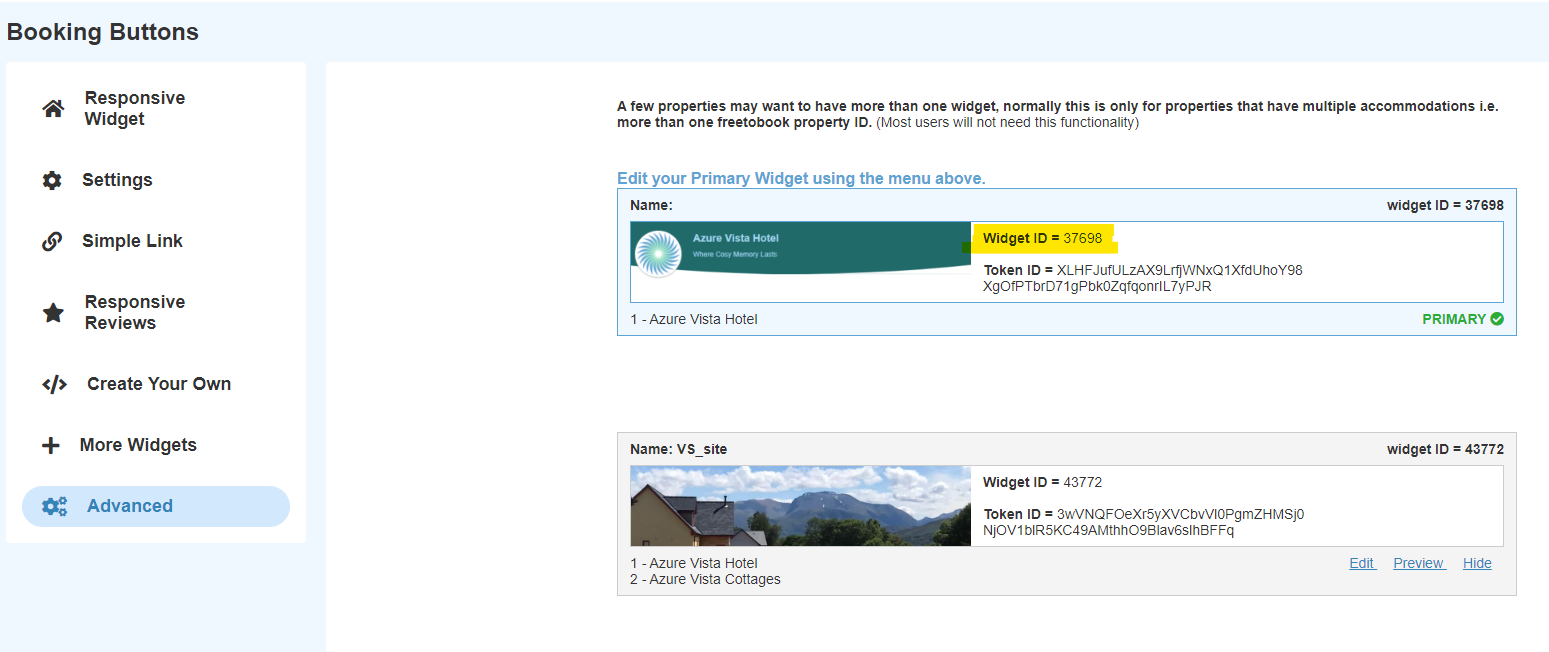1549x652 pixels.
Task: Click the double gears icon for Advanced
Action: click(x=54, y=507)
